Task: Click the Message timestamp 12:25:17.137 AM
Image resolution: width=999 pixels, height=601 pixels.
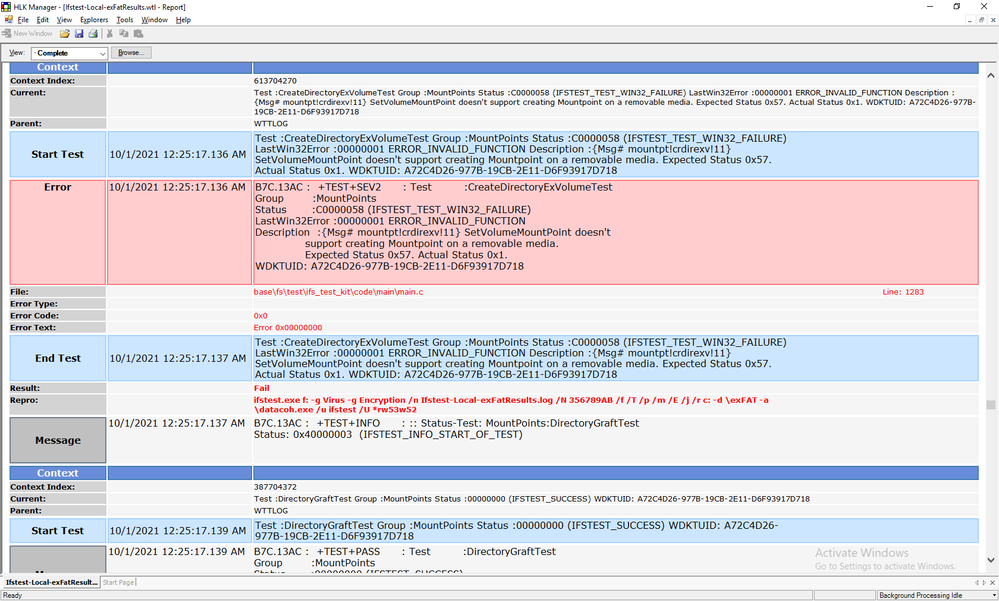Action: [176, 423]
